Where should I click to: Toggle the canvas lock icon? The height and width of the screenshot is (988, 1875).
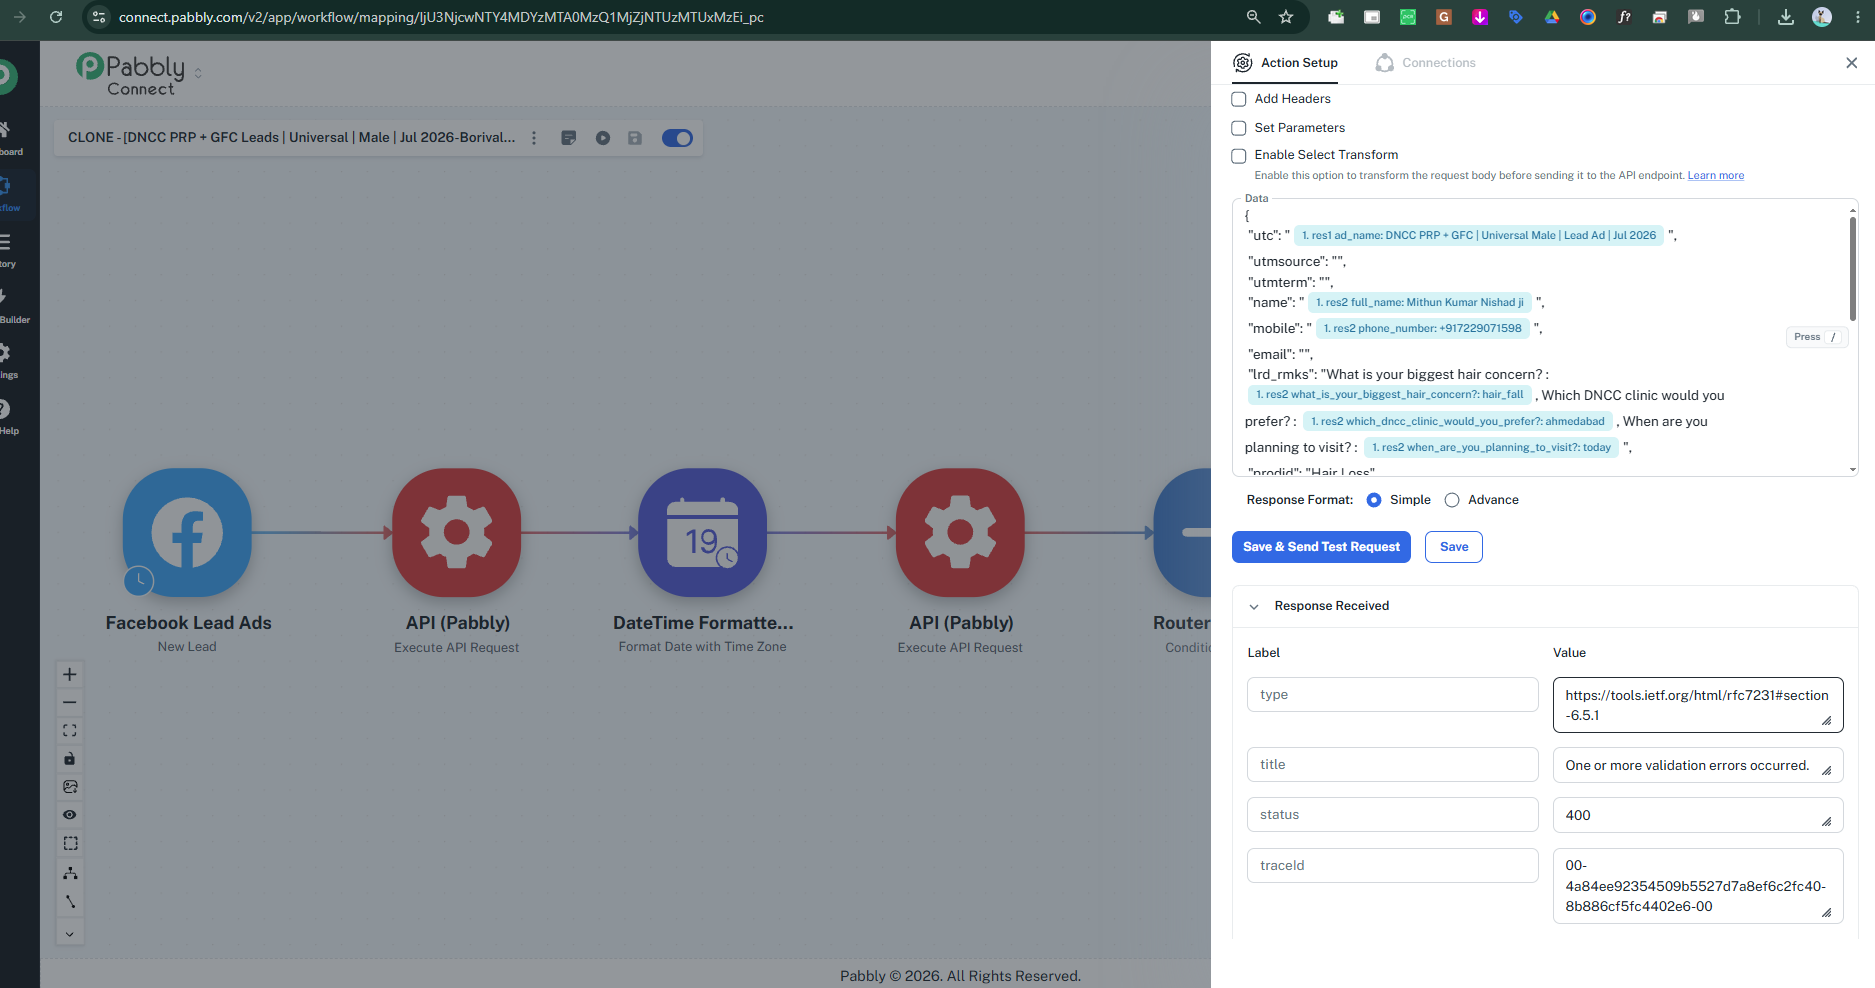(x=70, y=759)
